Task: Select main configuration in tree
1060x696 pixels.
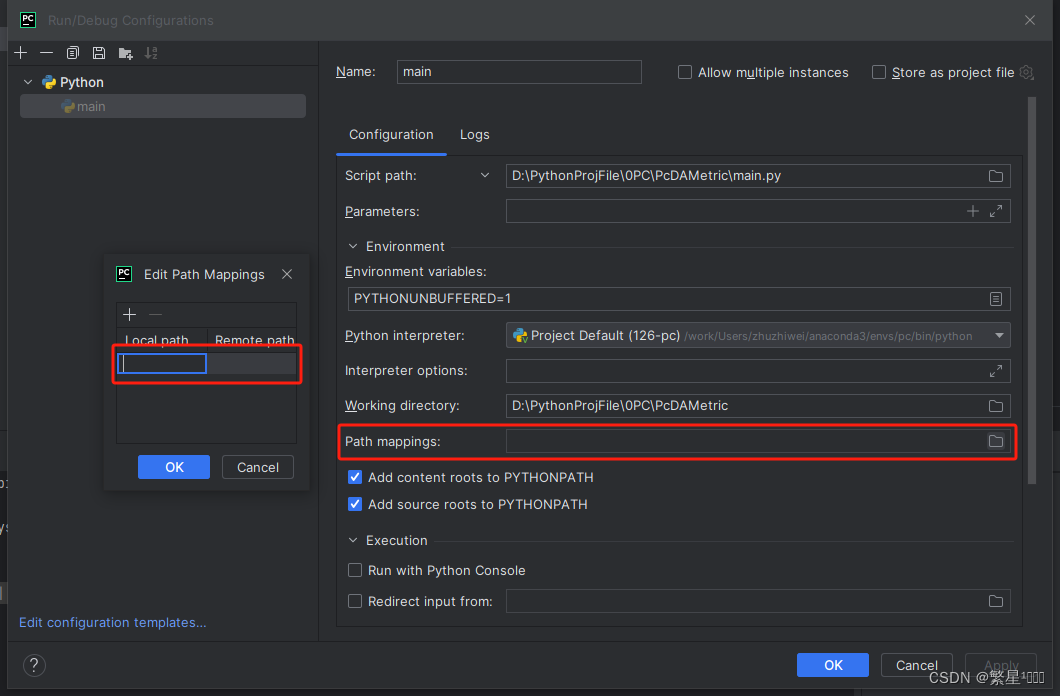Action: click(x=163, y=106)
